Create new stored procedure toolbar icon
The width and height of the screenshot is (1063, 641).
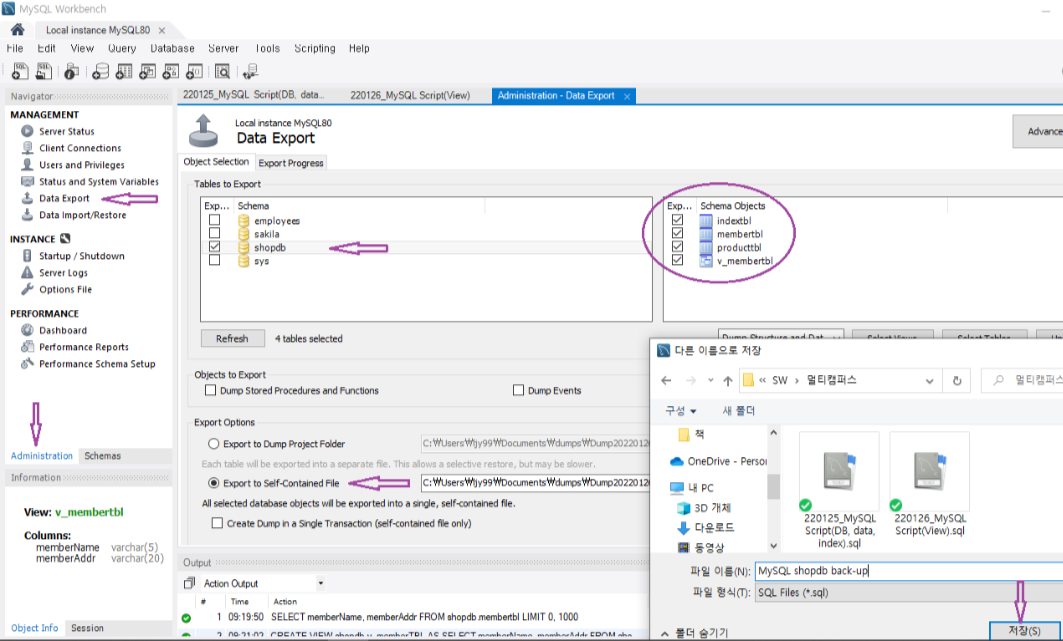[171, 71]
